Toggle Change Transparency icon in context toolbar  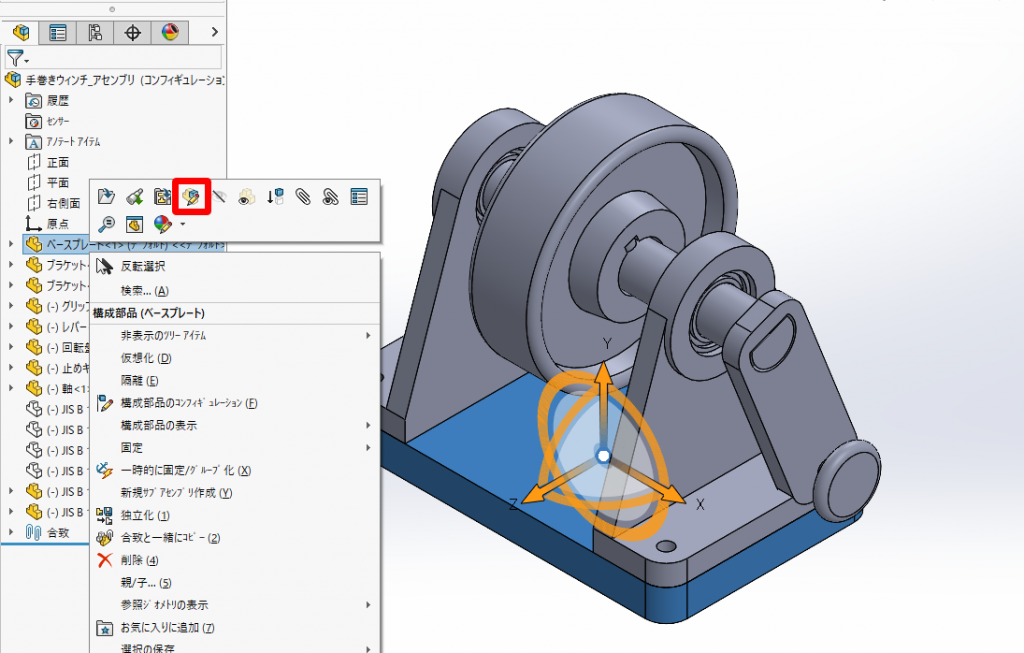[246, 197]
